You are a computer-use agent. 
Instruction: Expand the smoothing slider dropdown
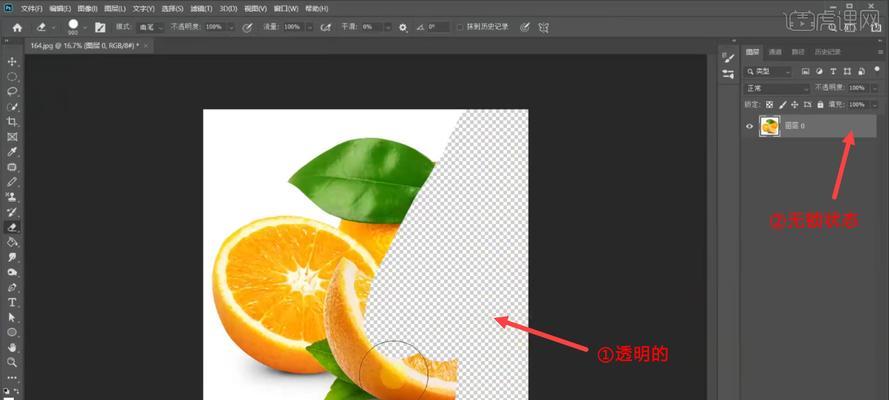pyautogui.click(x=388, y=27)
